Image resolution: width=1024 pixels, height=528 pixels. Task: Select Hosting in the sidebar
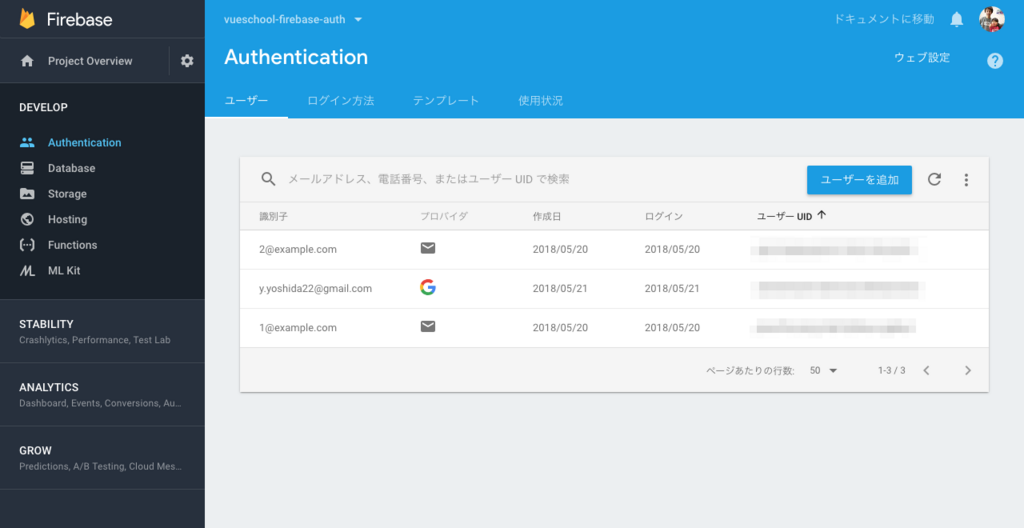(67, 219)
